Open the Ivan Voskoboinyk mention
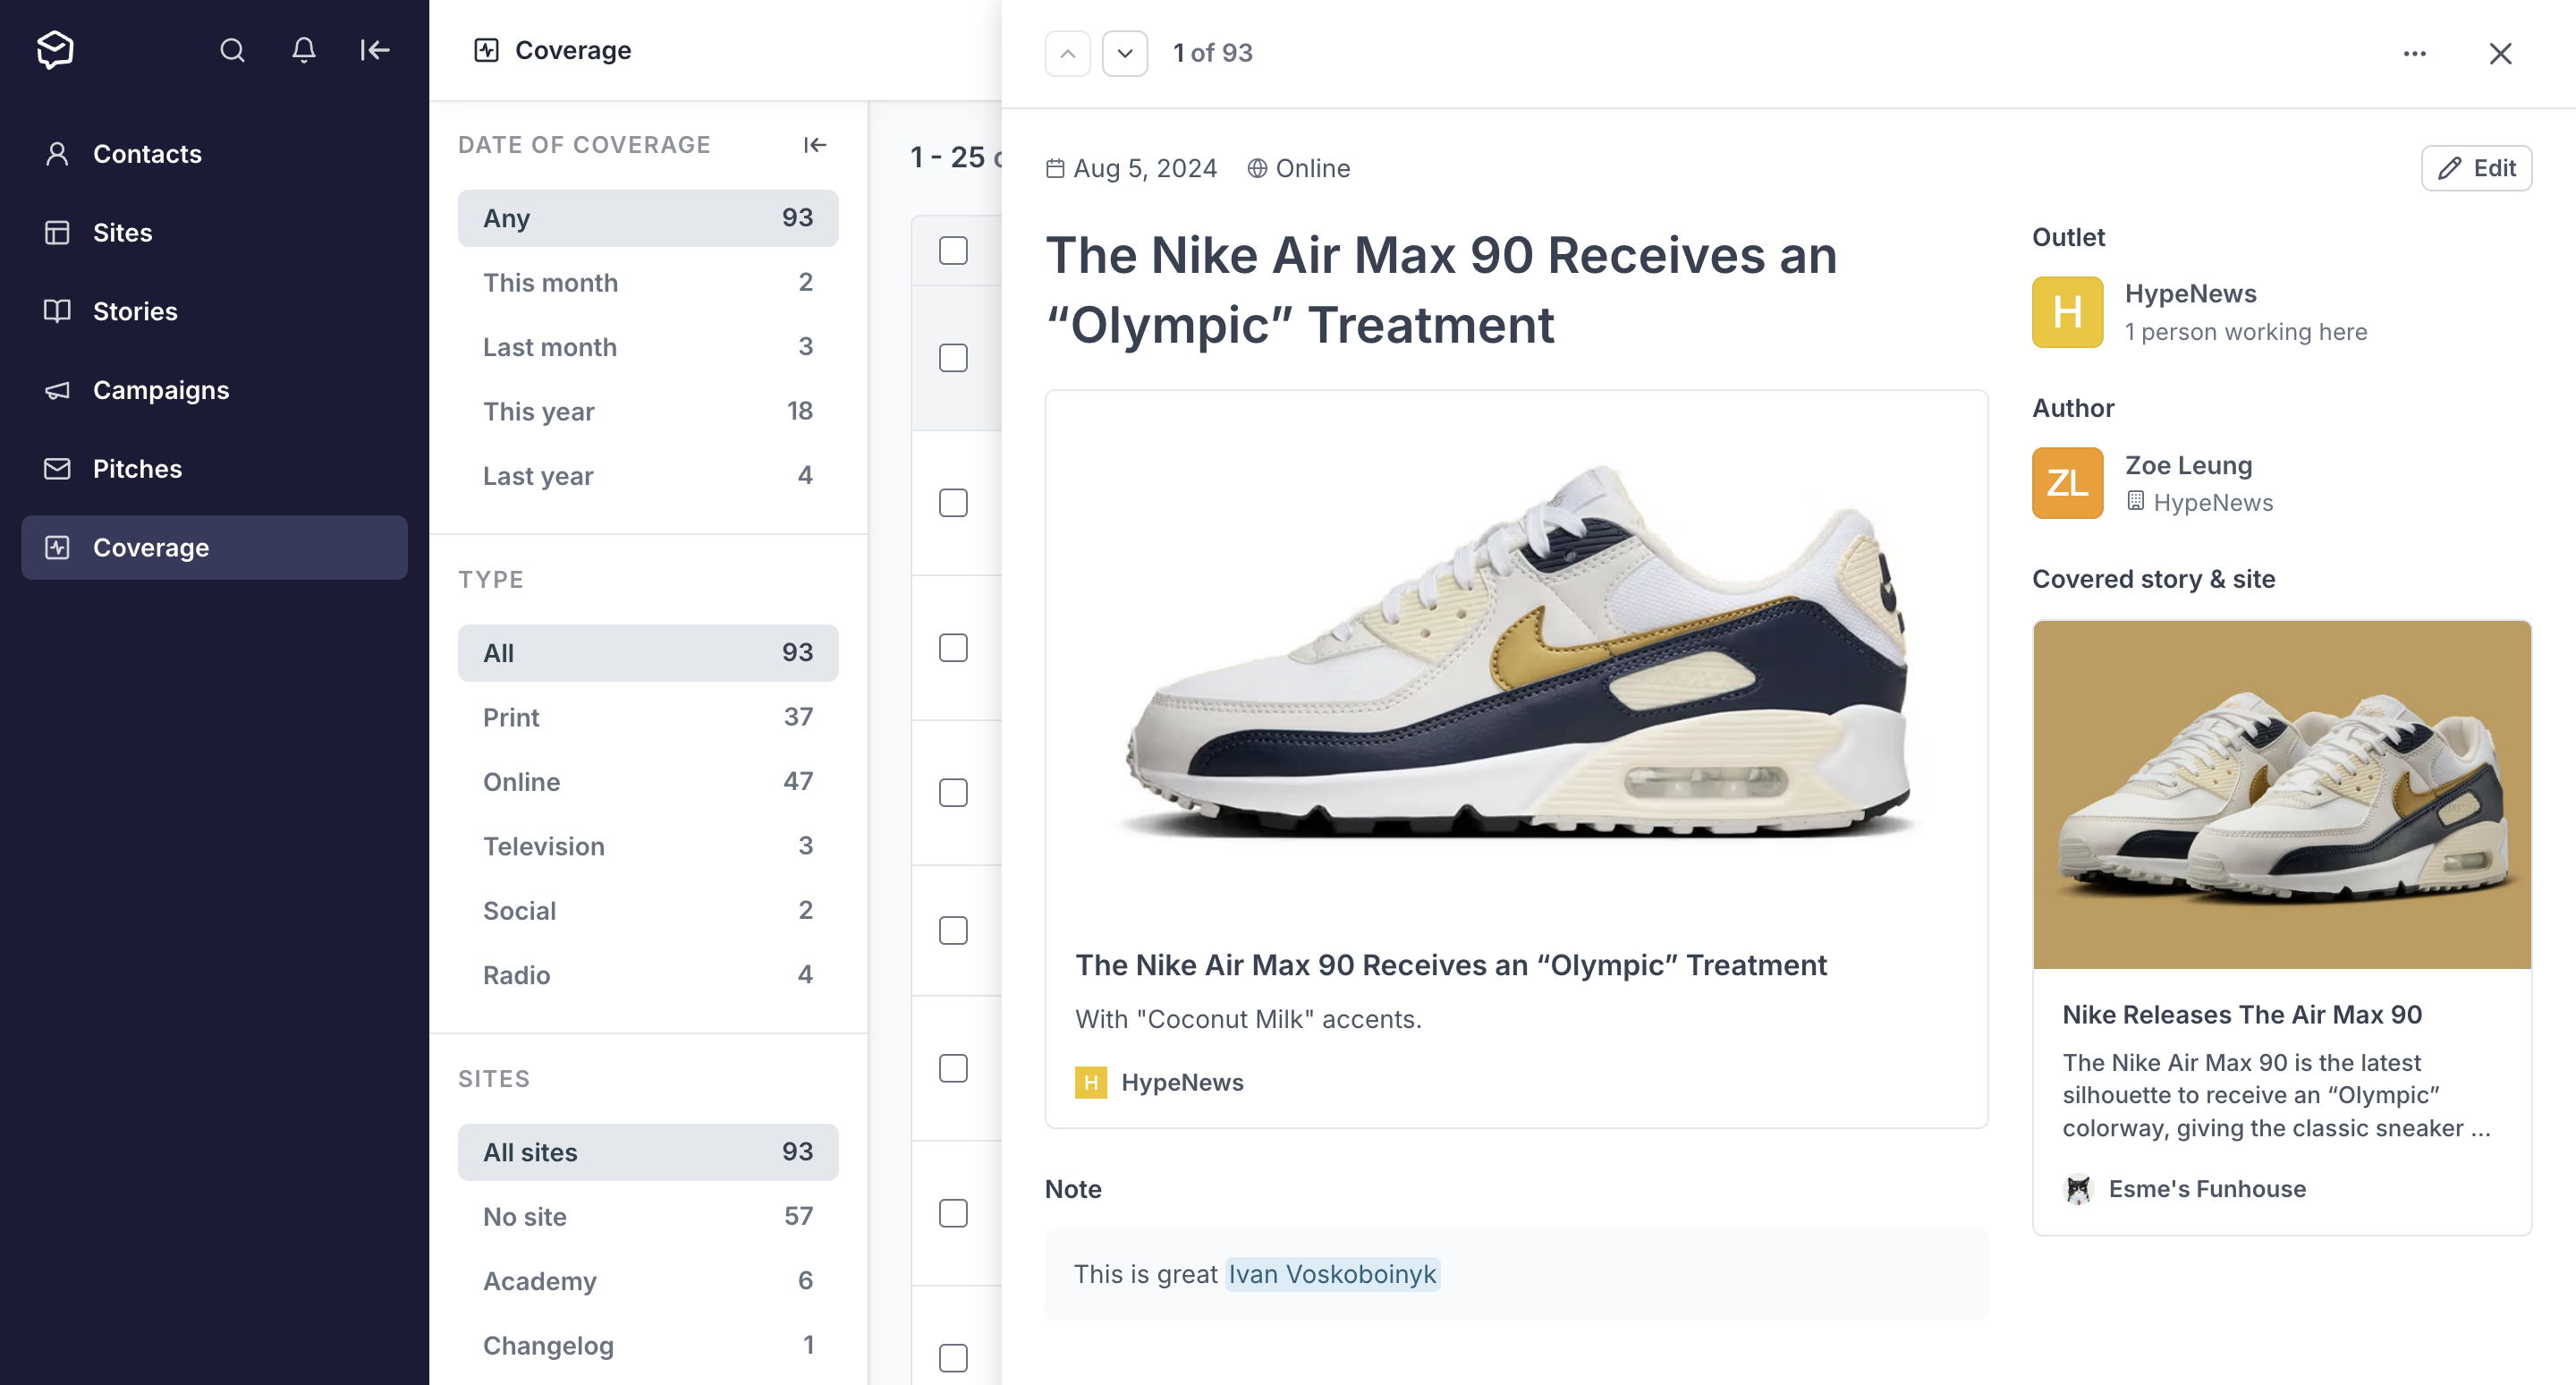2576x1385 pixels. [1332, 1275]
